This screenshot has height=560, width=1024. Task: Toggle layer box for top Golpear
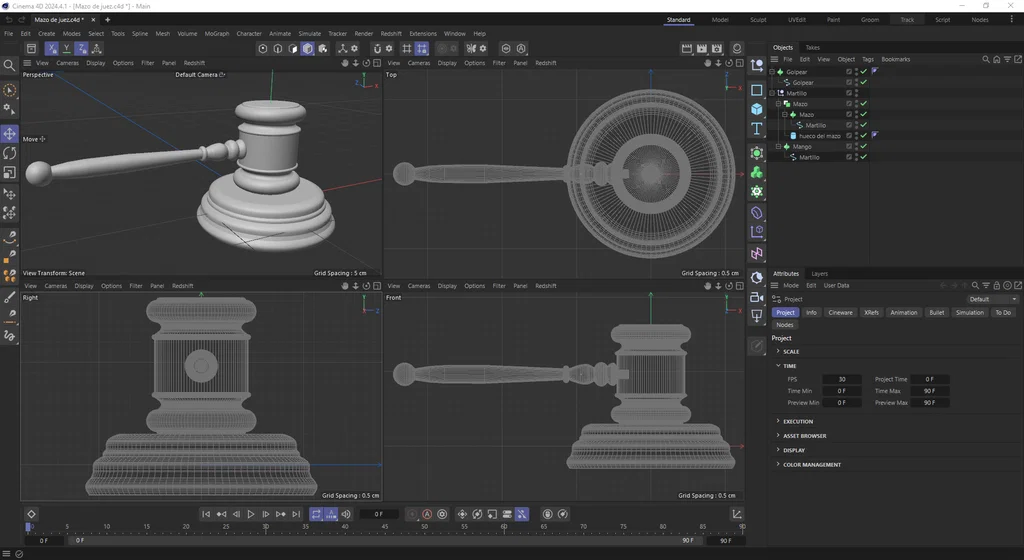(849, 72)
